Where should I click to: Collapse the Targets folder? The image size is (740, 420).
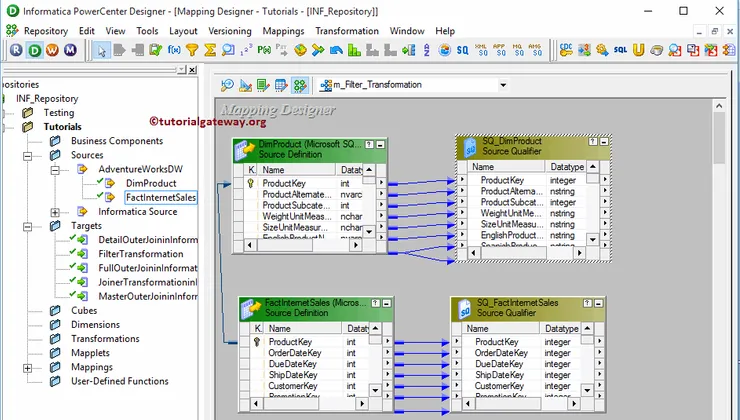coord(27,226)
